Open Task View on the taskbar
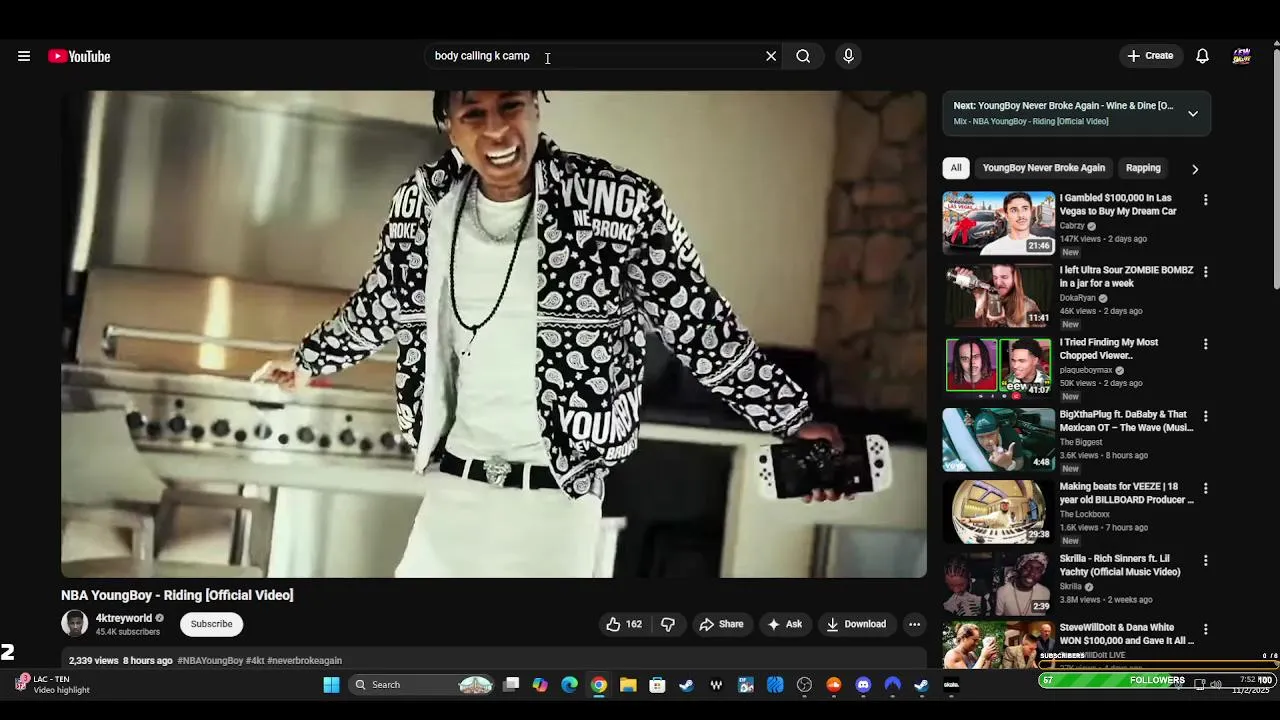Image resolution: width=1280 pixels, height=720 pixels. coord(511,685)
